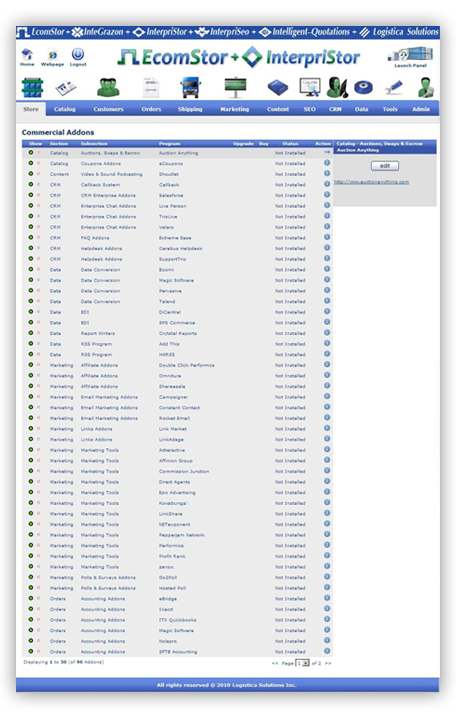The image size is (456, 719).
Task: Toggle green show button for LinkShare row
Action: [31, 513]
